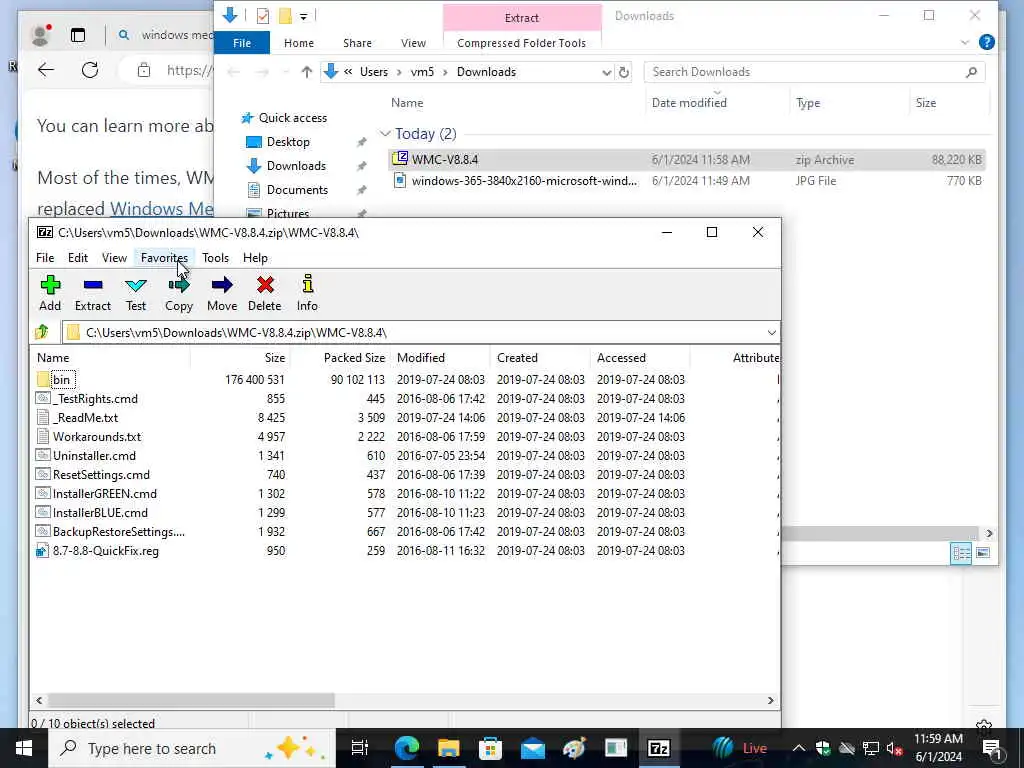Open Mail app from the taskbar

point(533,748)
